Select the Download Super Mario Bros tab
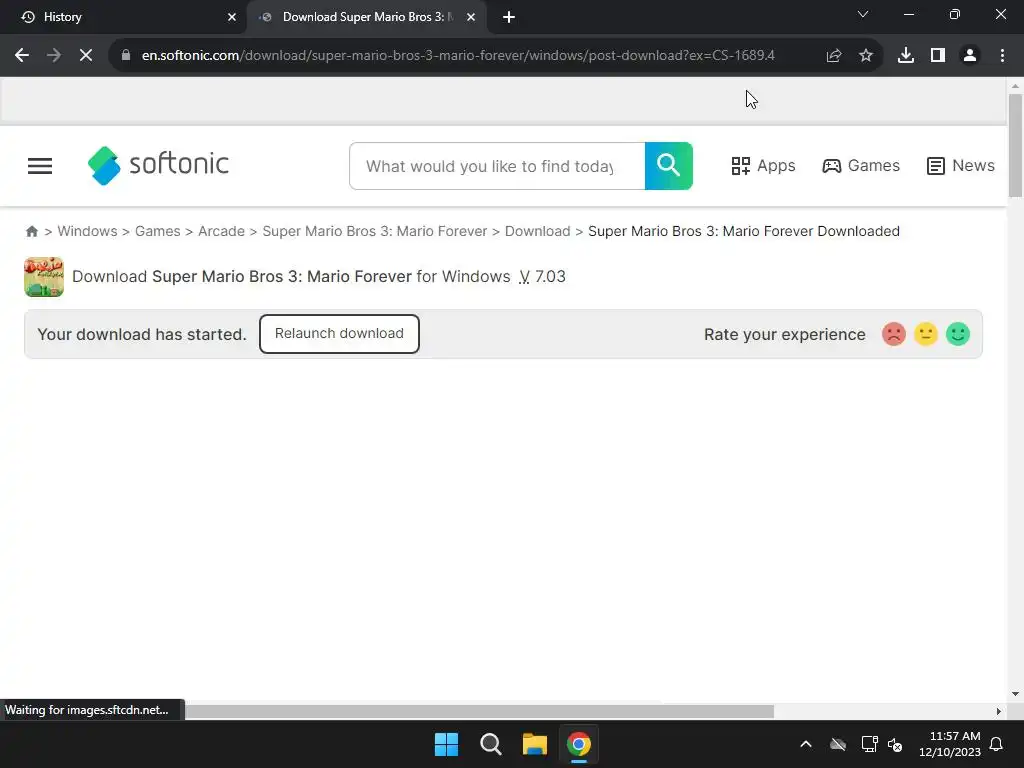 (x=367, y=17)
